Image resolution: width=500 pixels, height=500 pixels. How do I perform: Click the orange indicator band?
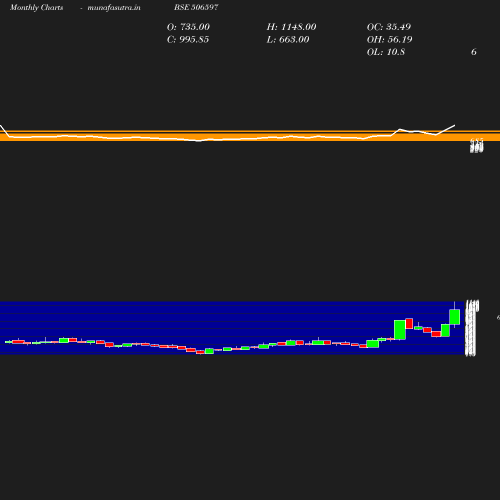[x=250, y=136]
